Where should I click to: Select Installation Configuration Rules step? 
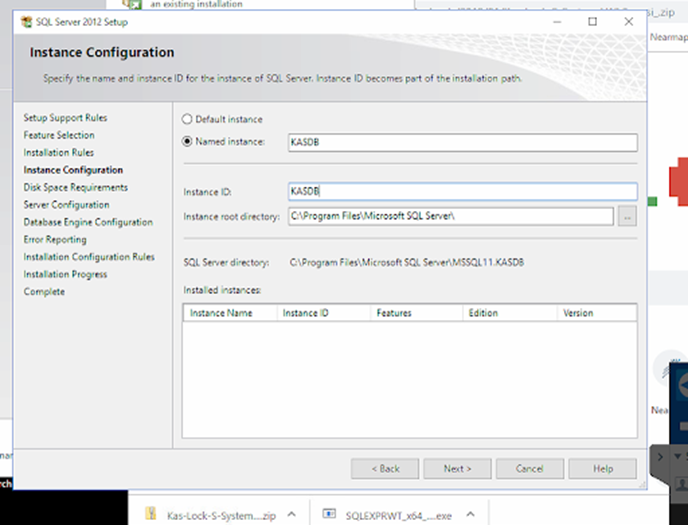(89, 257)
